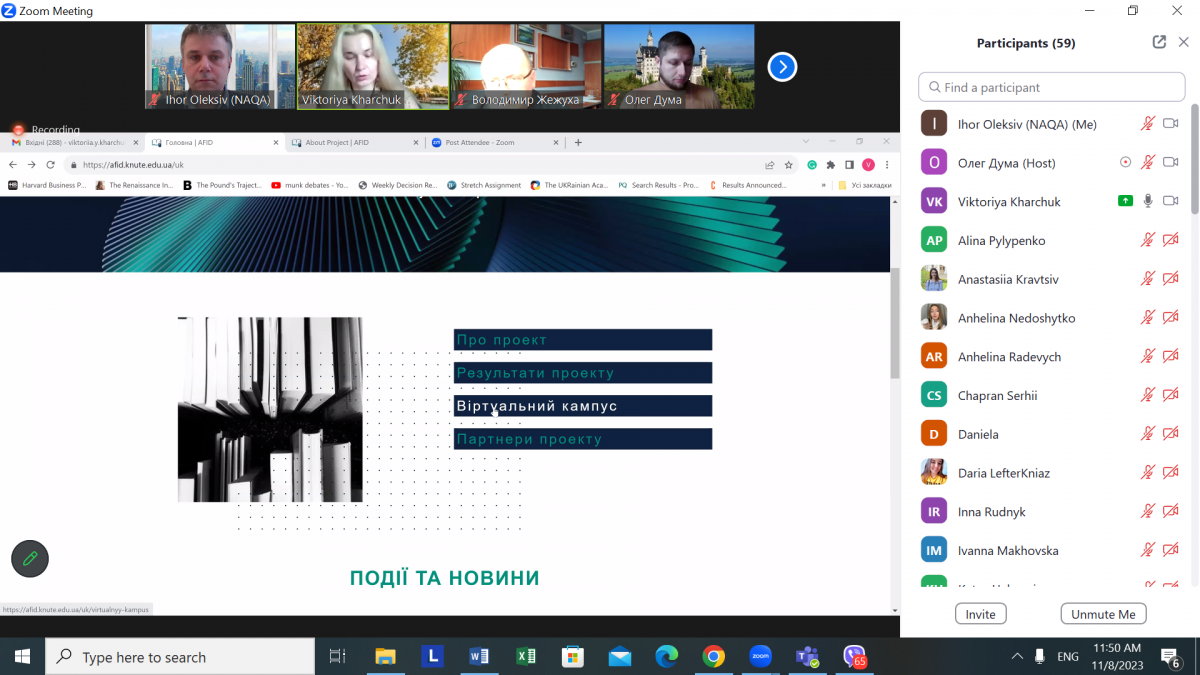Open Excel from the taskbar
Screen dimensions: 1200x675
(525, 657)
